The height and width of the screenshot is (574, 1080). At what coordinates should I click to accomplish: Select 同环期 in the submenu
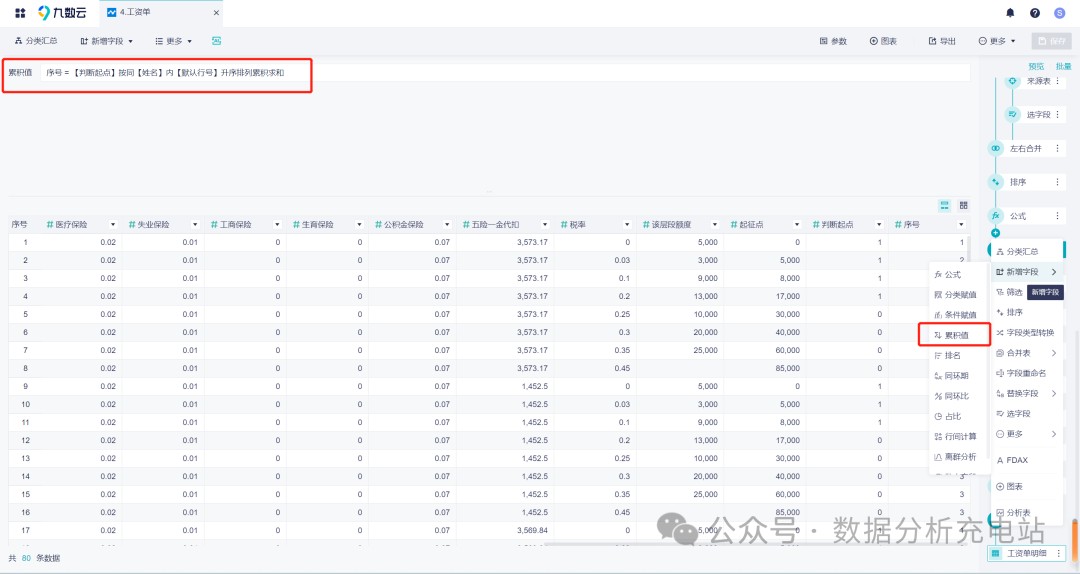click(x=959, y=376)
